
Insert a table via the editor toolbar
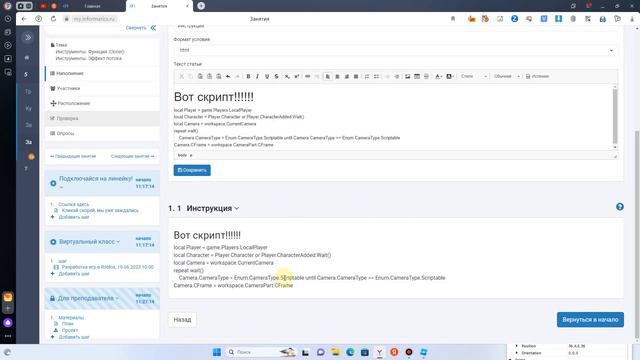pos(417,76)
